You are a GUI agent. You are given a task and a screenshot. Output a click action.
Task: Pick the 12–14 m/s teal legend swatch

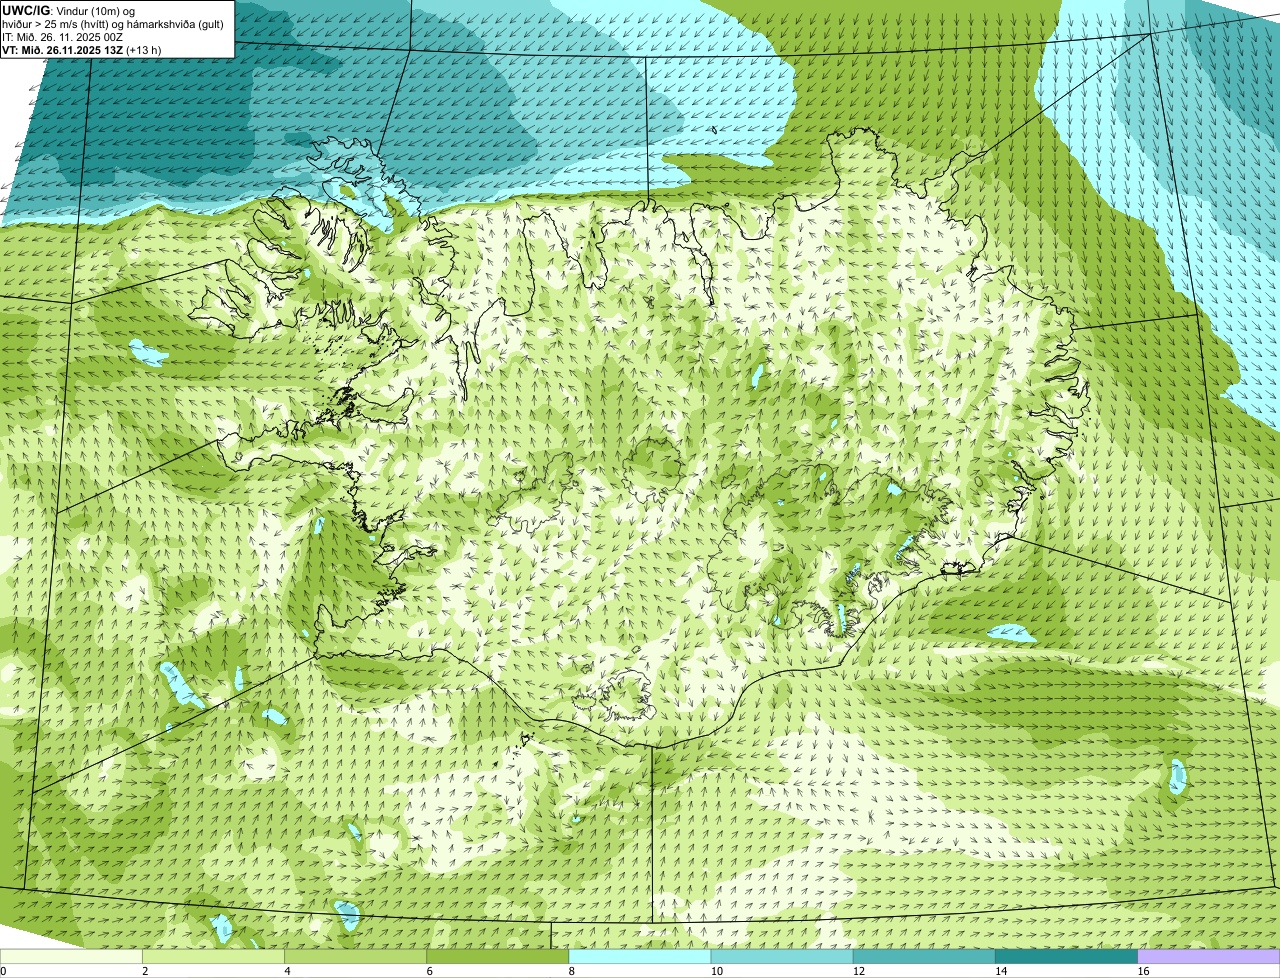coord(924,957)
